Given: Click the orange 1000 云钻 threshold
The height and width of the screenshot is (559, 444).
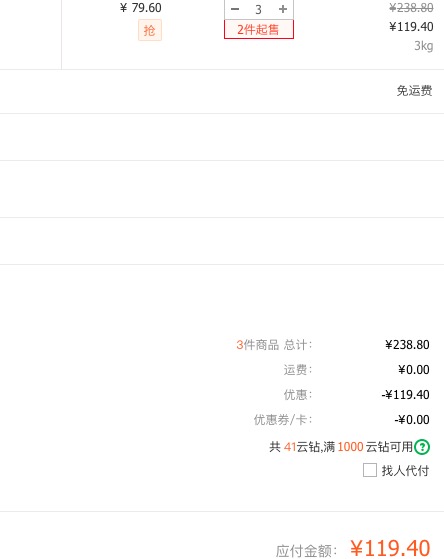Looking at the screenshot, I should click(350, 447).
